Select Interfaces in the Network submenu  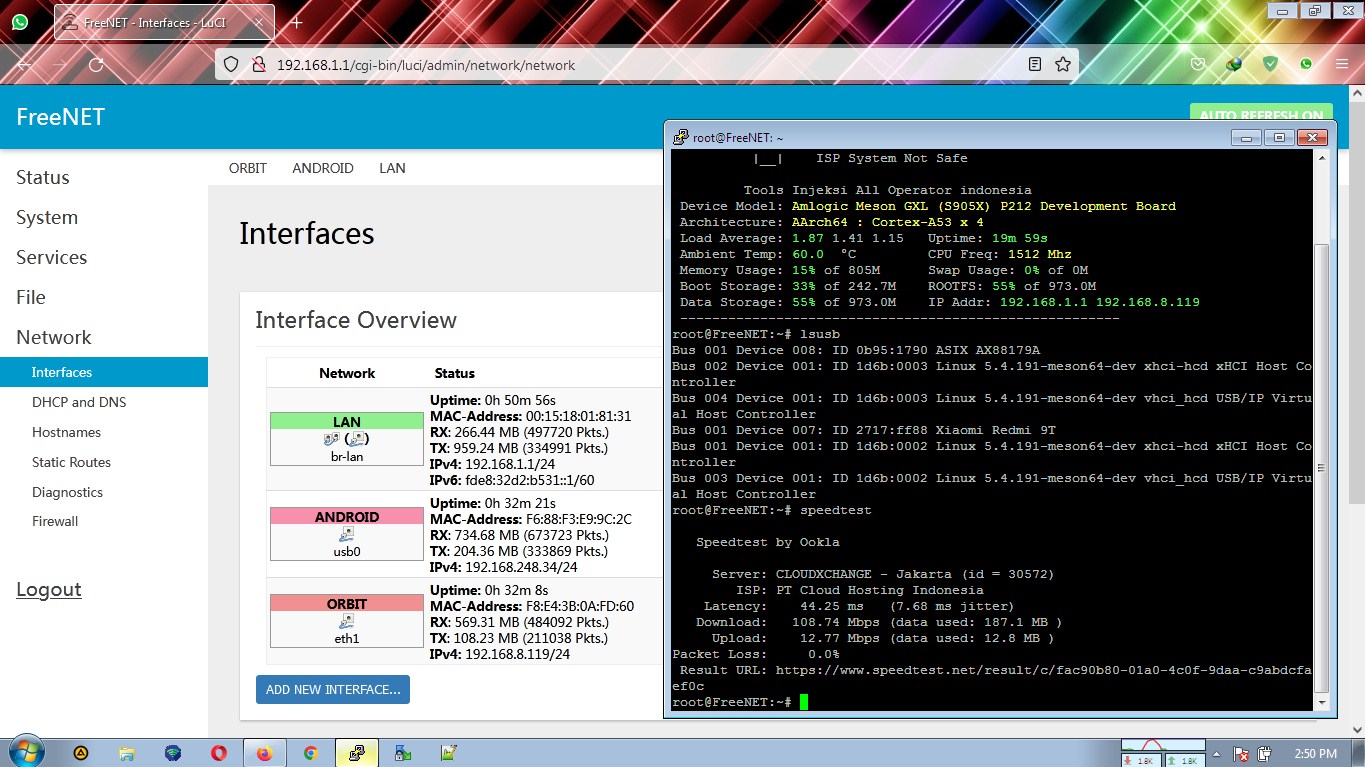[x=104, y=372]
